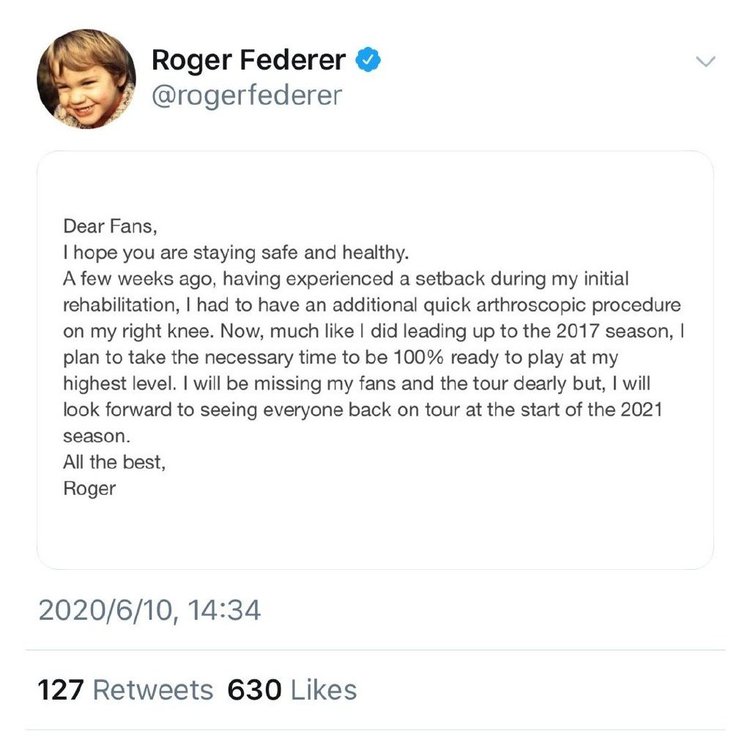
Task: Open Roger Federer's profile avatar photo
Action: [86, 78]
